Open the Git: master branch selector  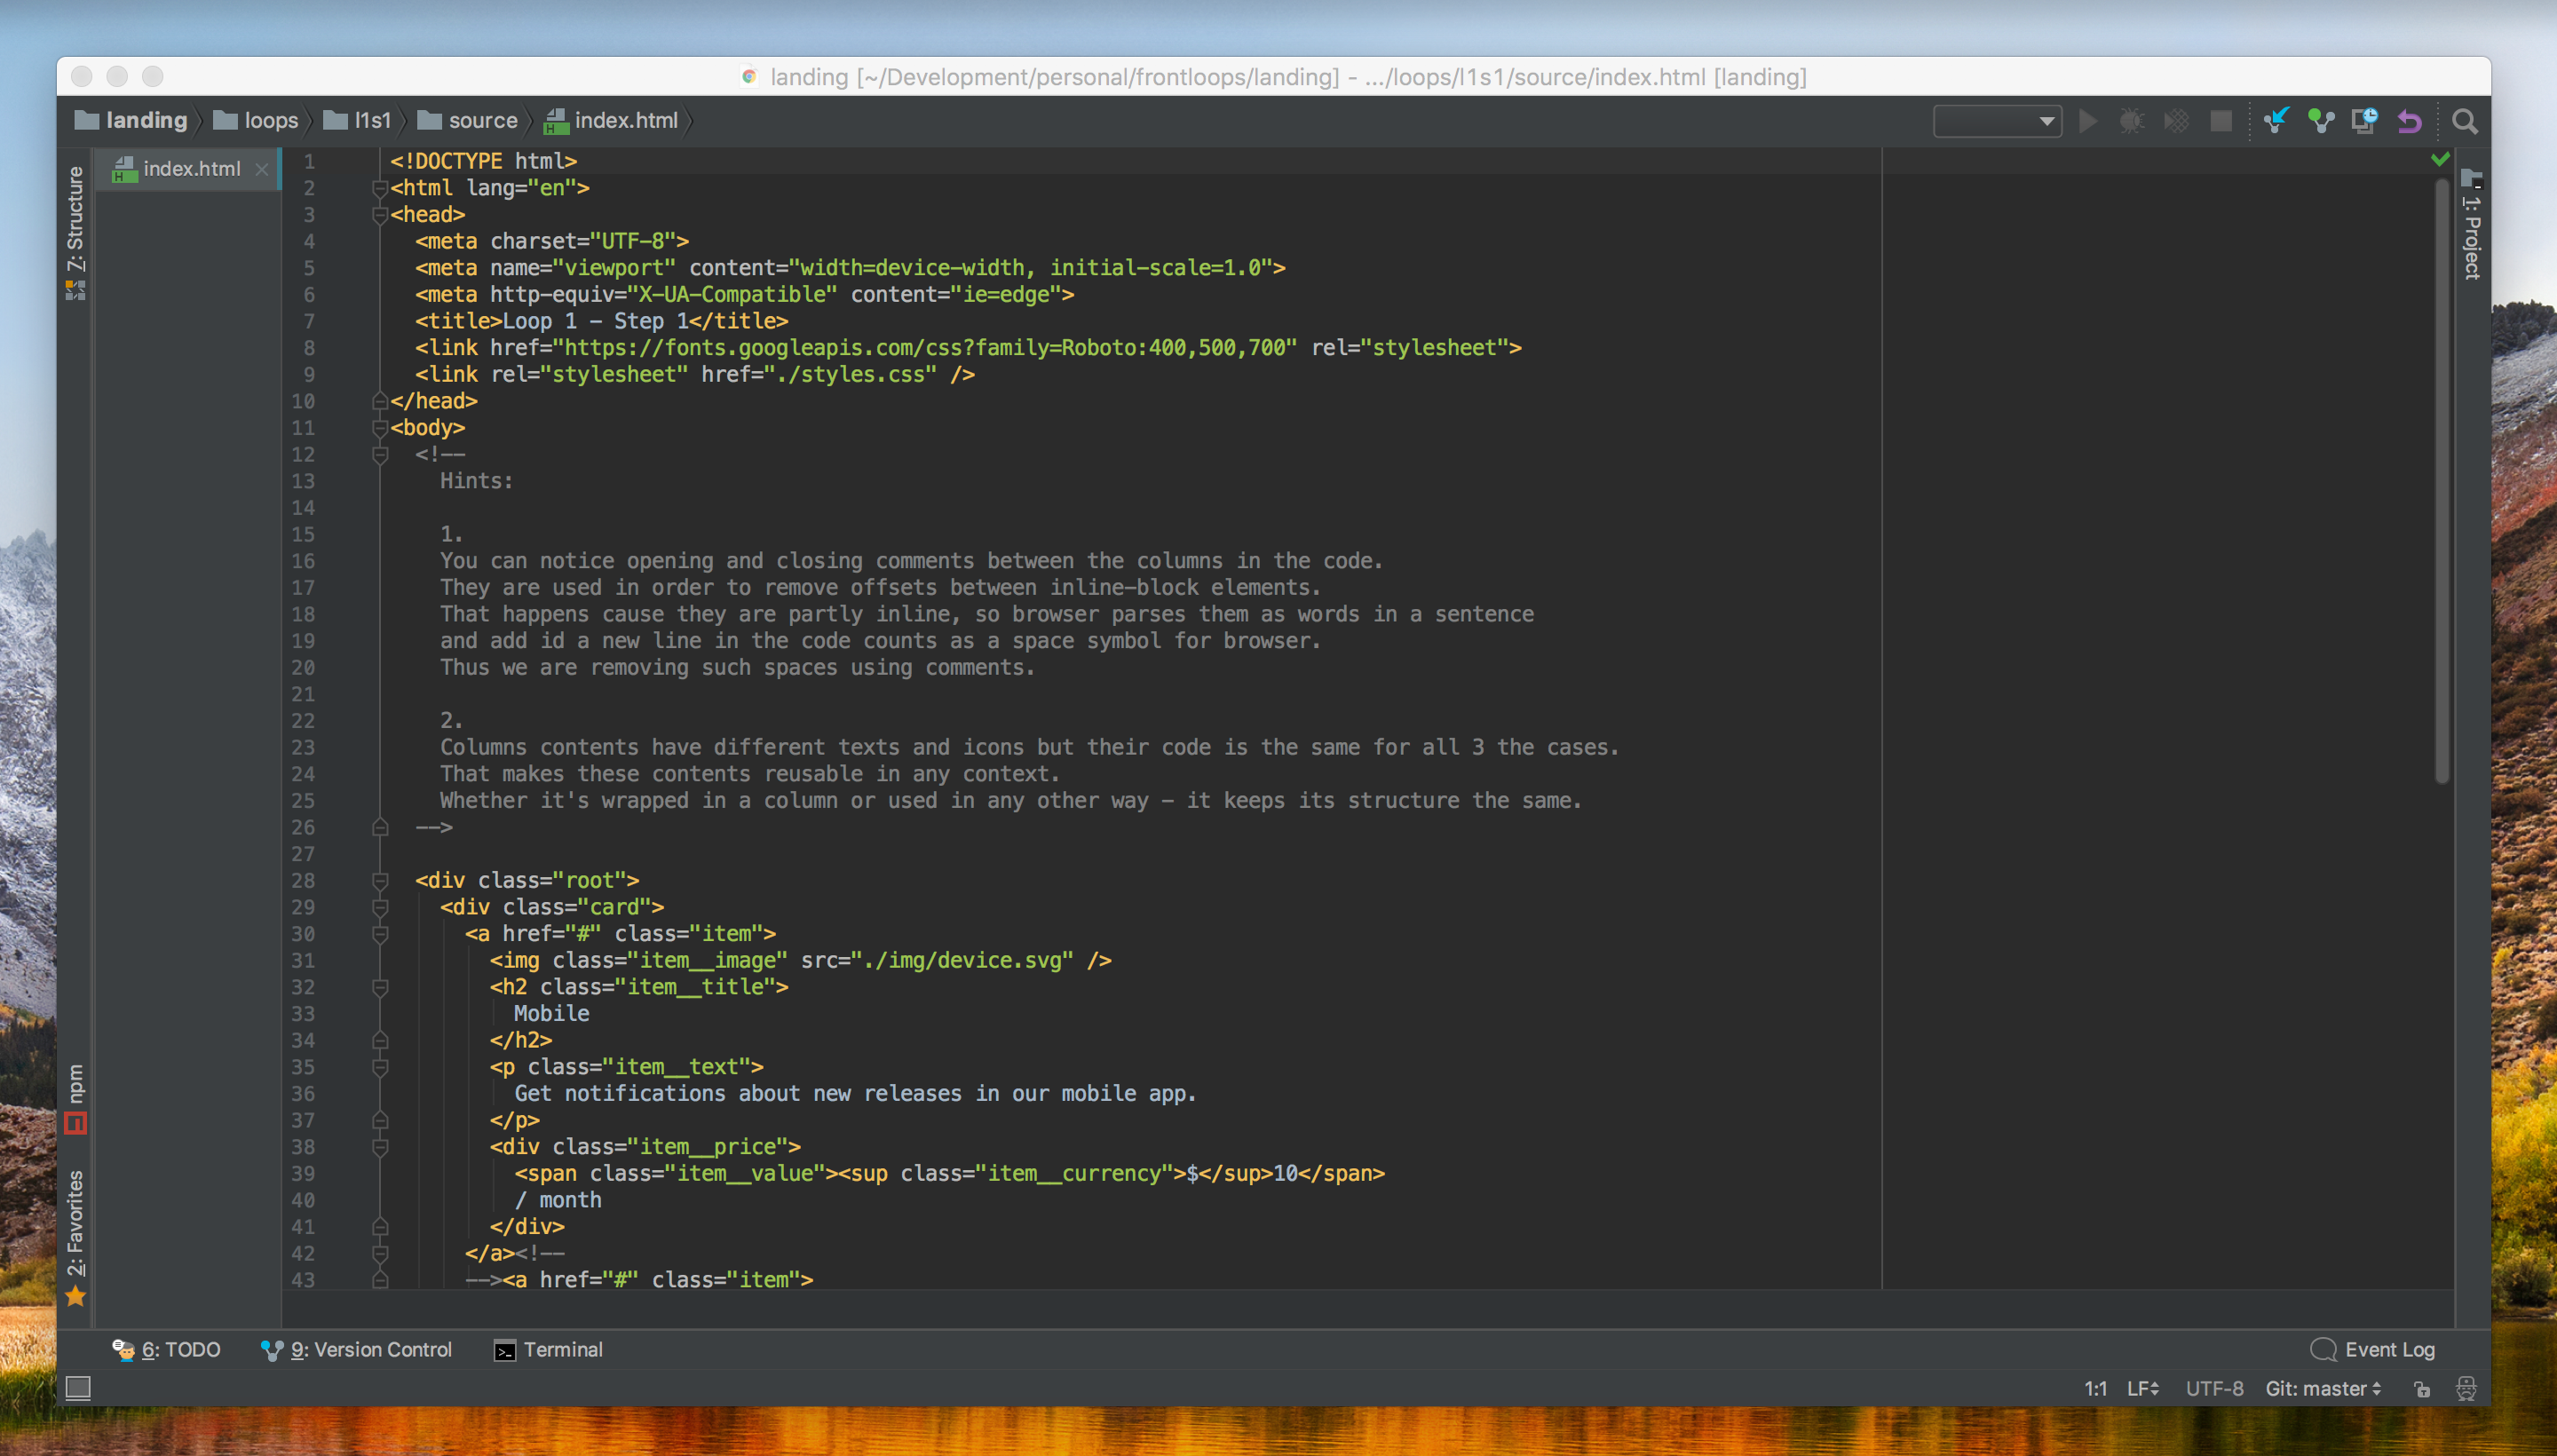tap(2322, 1388)
